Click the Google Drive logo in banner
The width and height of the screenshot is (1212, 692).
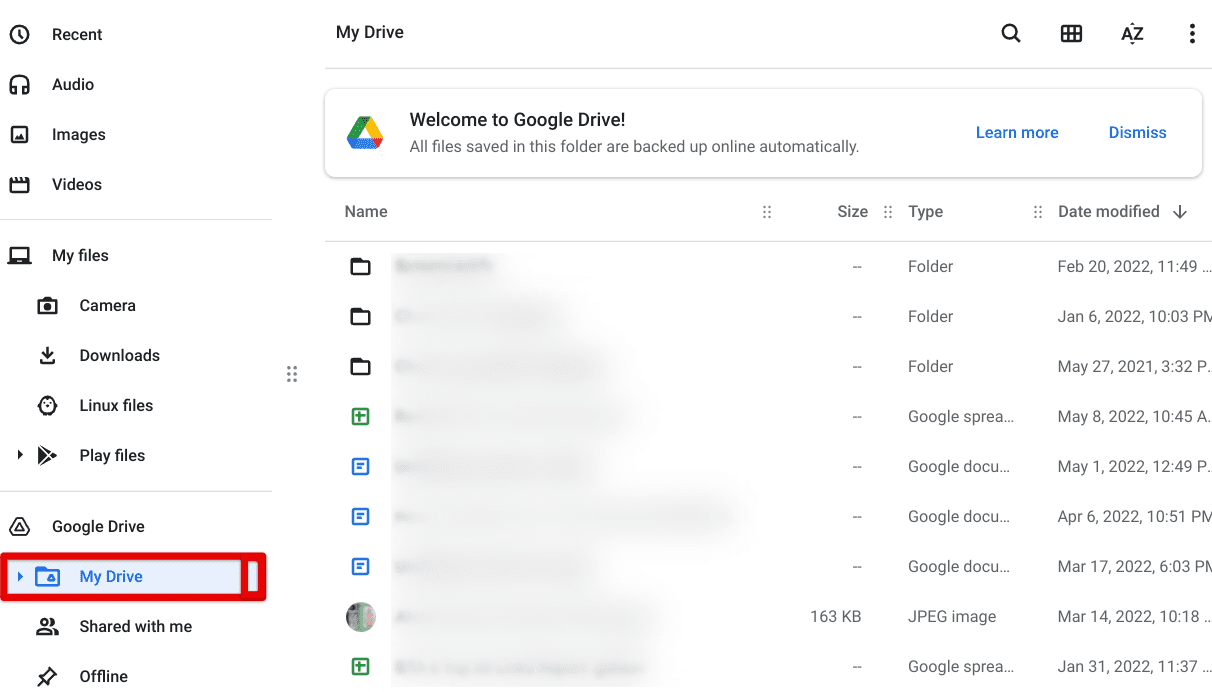(365, 132)
